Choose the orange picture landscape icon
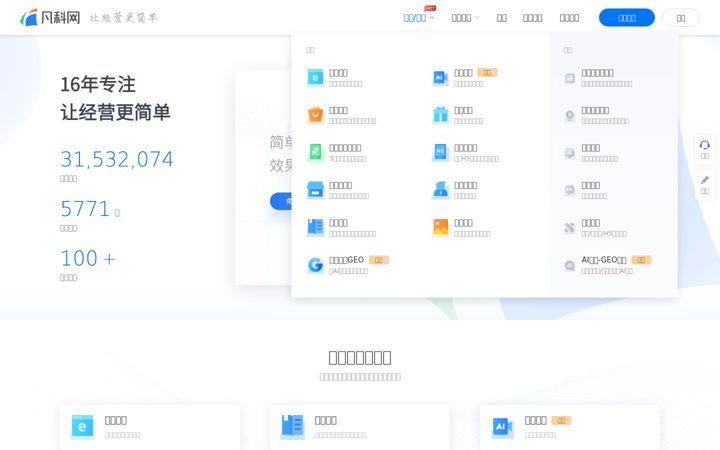This screenshot has width=720, height=450. pos(440,227)
